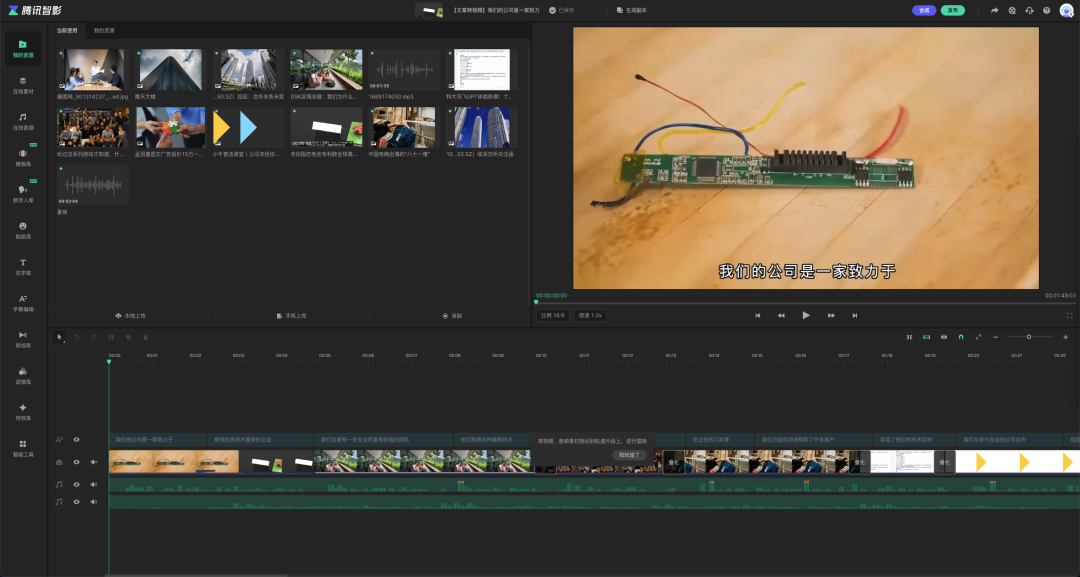Click the undo arrow in timeline toolbar
This screenshot has height=577, width=1080.
click(76, 337)
